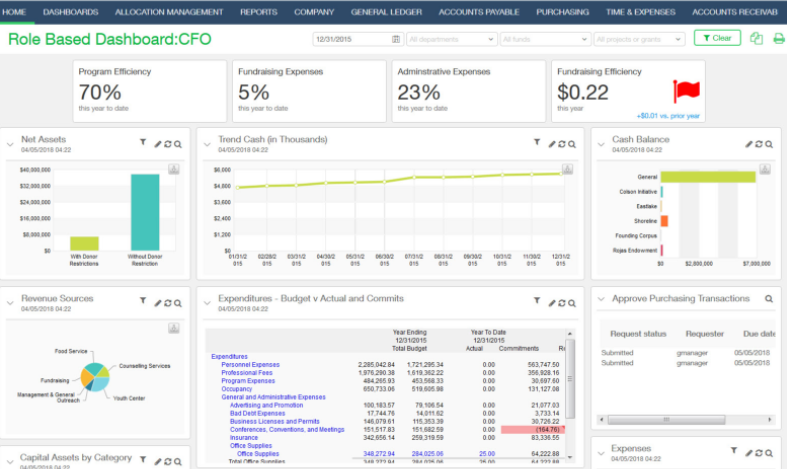The height and width of the screenshot is (469, 787).
Task: Filter the Capital Assets by Category widget
Action: (x=143, y=459)
